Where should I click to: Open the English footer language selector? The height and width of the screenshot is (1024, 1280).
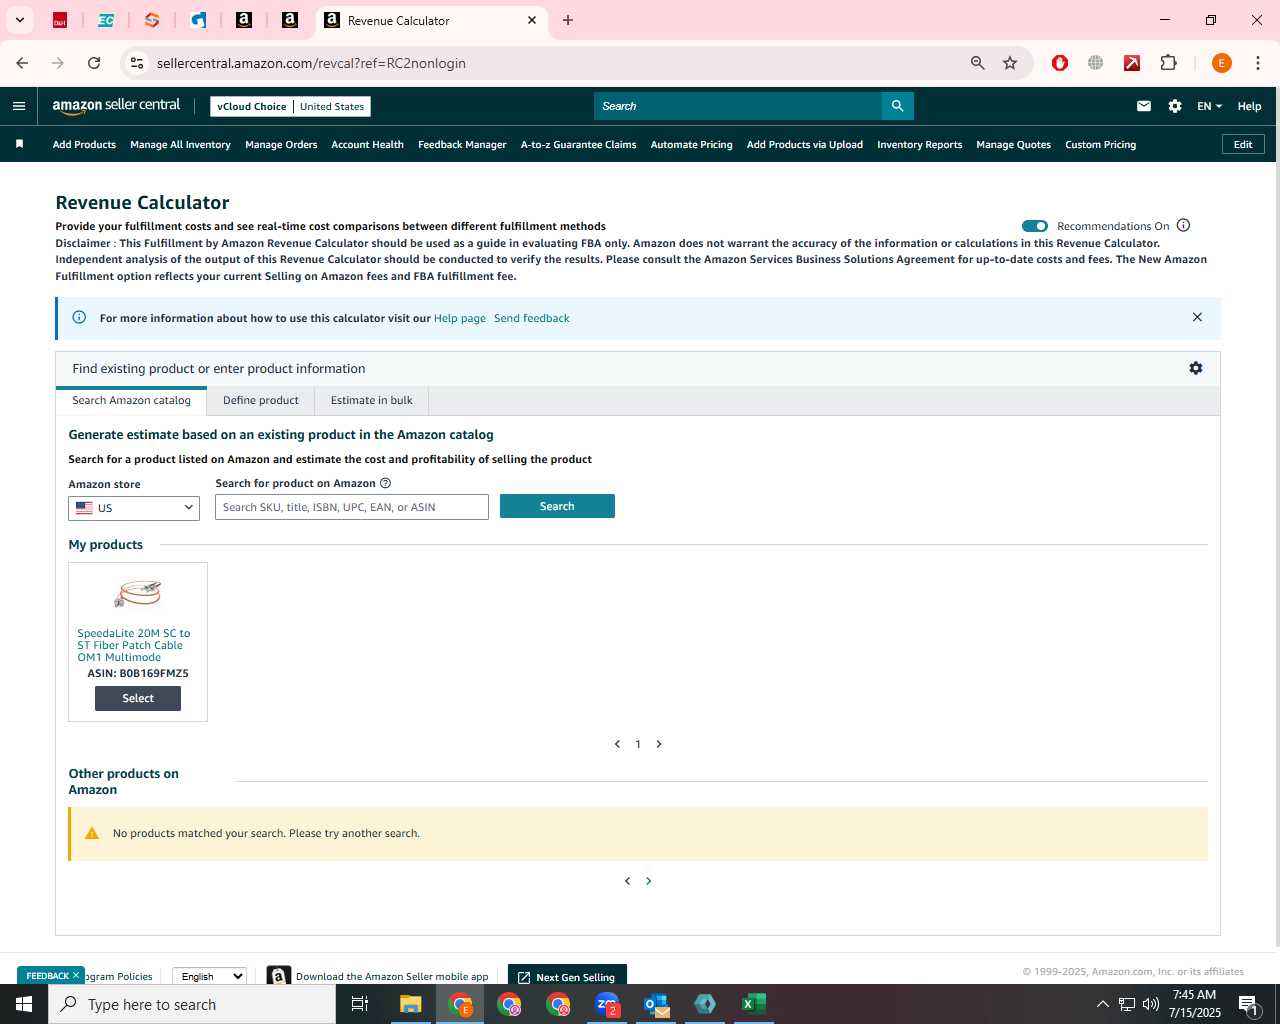[x=210, y=976]
